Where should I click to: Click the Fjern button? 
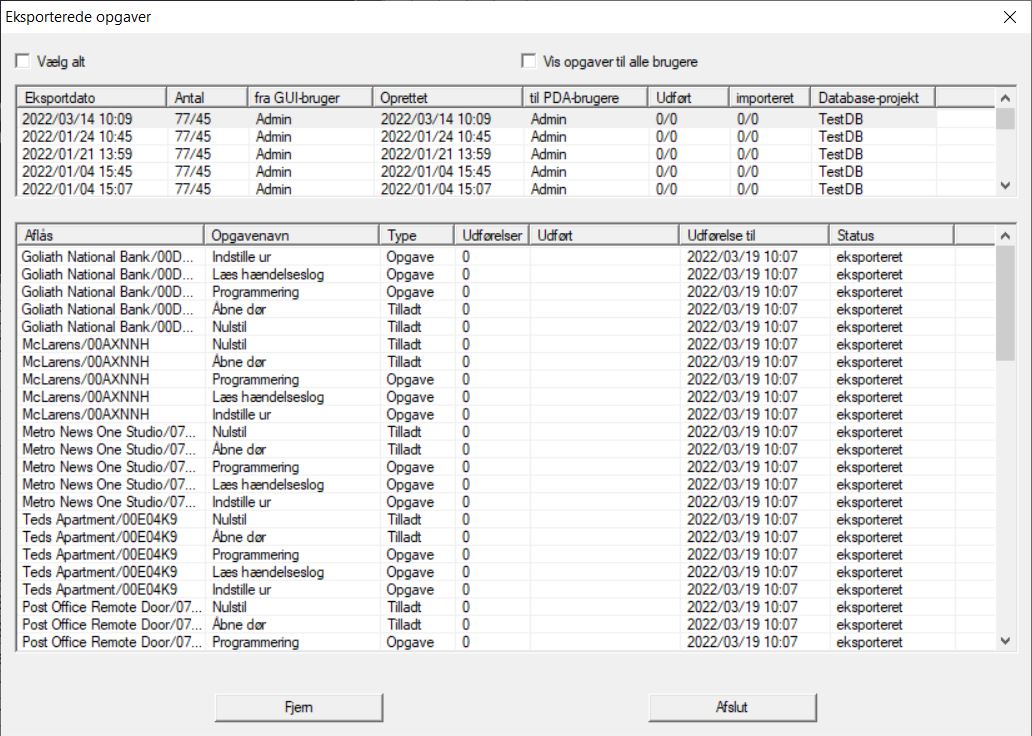[299, 707]
